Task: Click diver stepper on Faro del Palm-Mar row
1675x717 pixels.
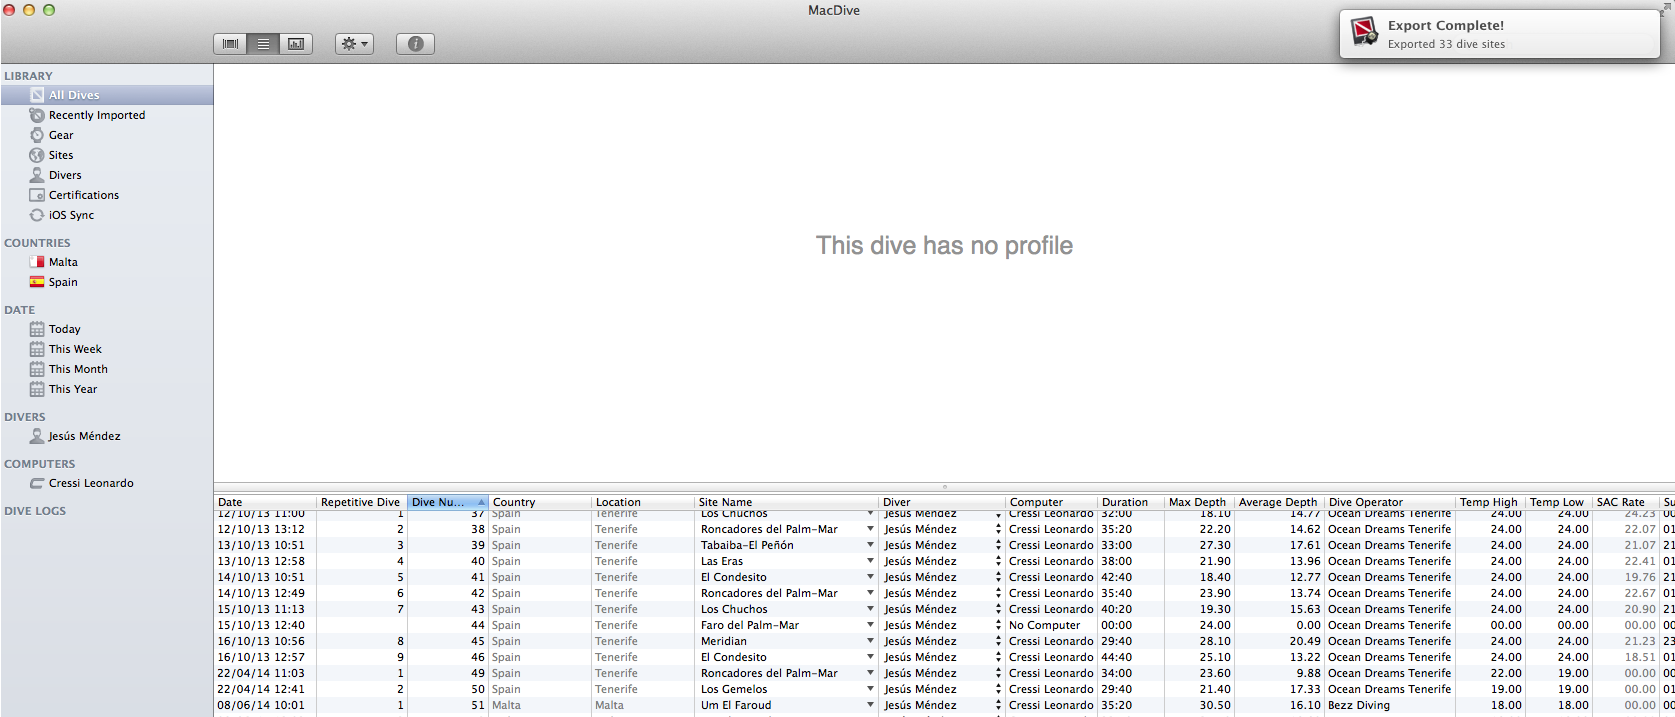Action: (x=998, y=625)
